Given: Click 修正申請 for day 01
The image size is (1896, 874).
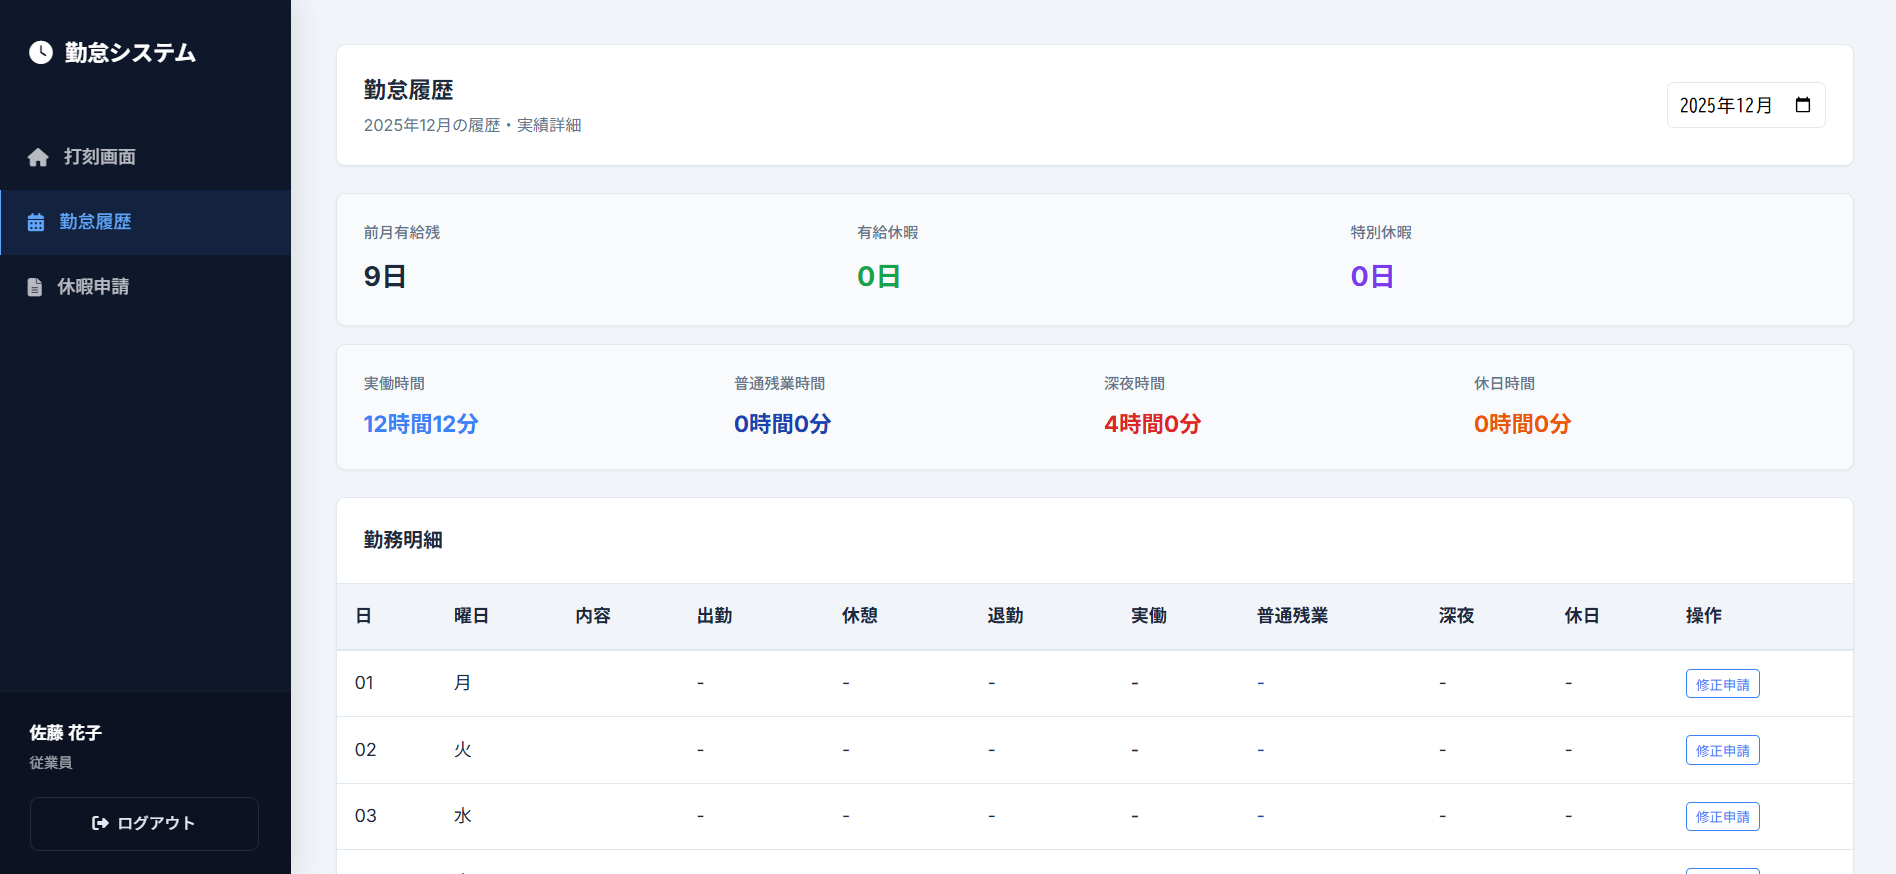Looking at the screenshot, I should click(x=1722, y=684).
